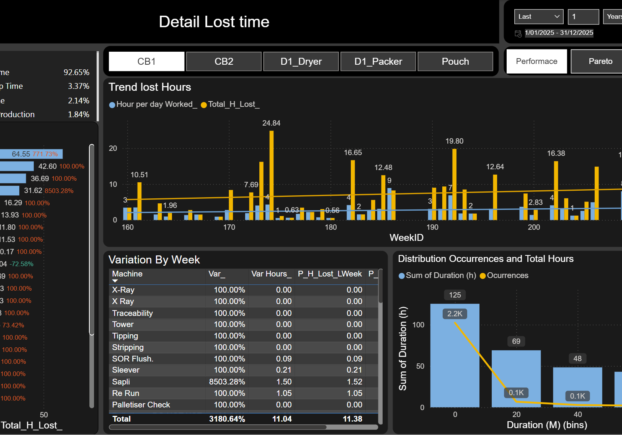Click the relative date number input showing 1
This screenshot has height=435, width=622.
pyautogui.click(x=583, y=17)
